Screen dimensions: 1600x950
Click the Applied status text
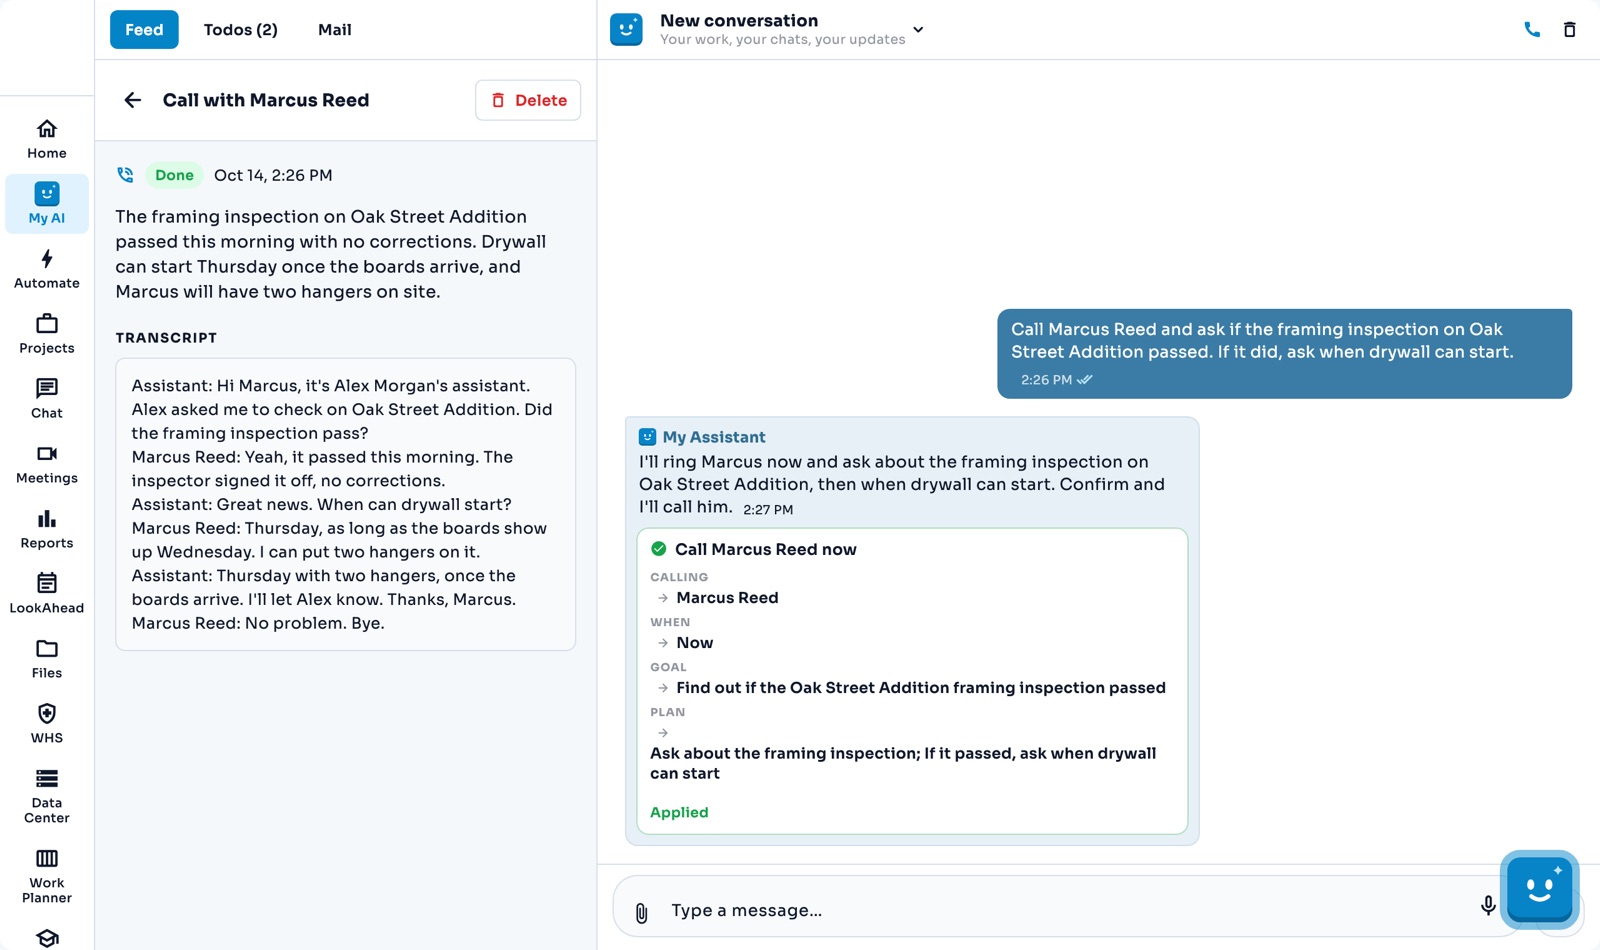click(679, 812)
